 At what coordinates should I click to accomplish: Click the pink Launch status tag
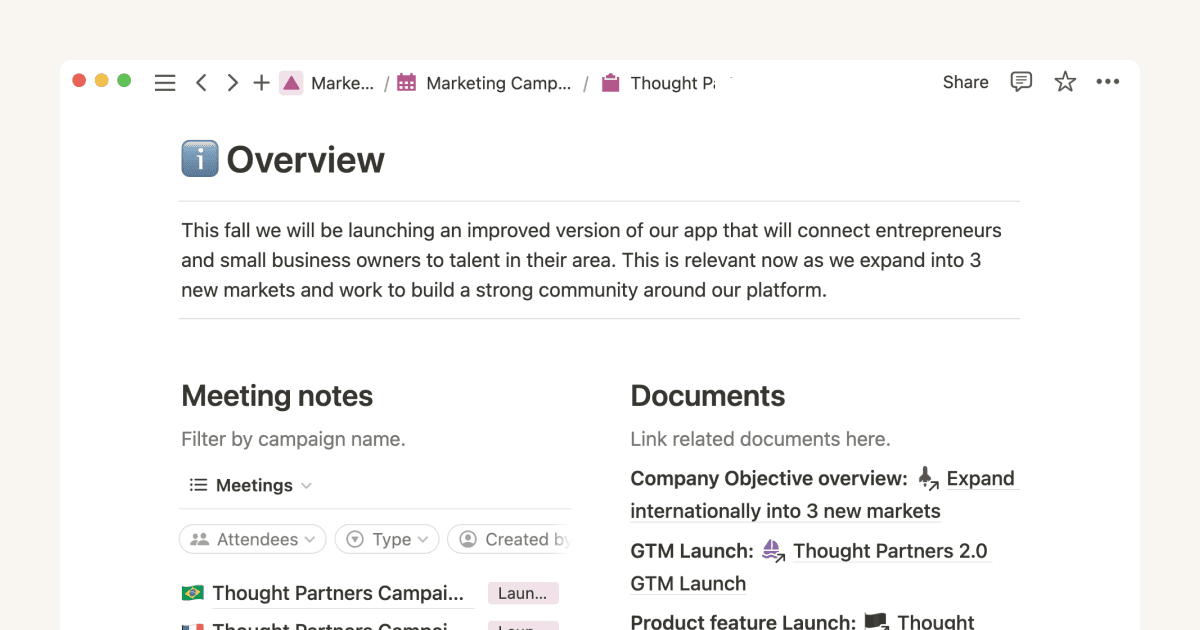pyautogui.click(x=522, y=592)
